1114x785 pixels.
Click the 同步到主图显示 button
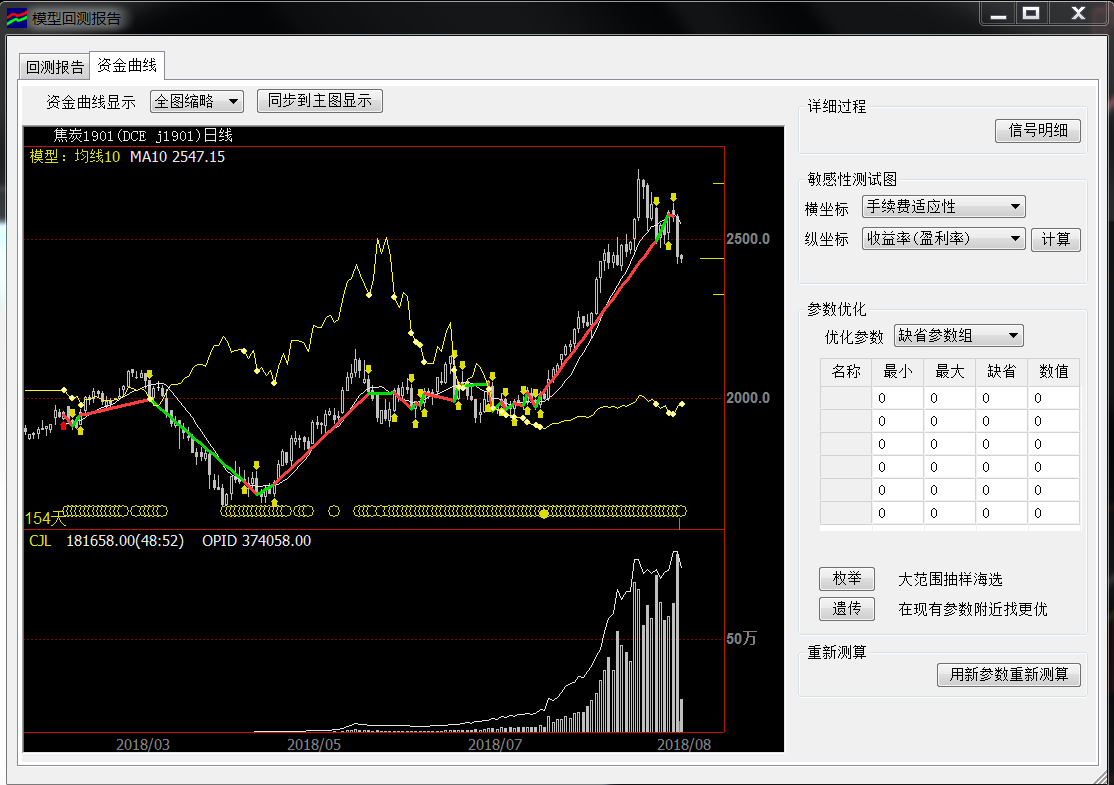(x=320, y=101)
